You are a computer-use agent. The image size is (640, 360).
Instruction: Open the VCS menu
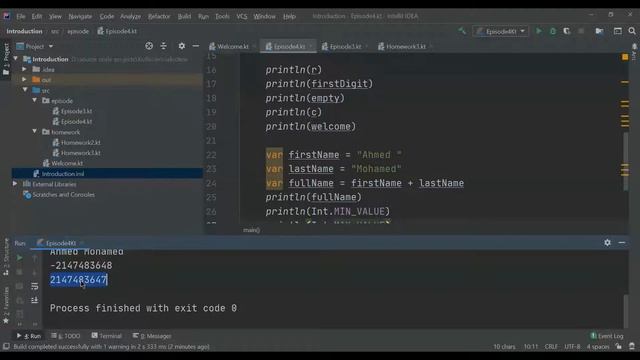point(242,16)
